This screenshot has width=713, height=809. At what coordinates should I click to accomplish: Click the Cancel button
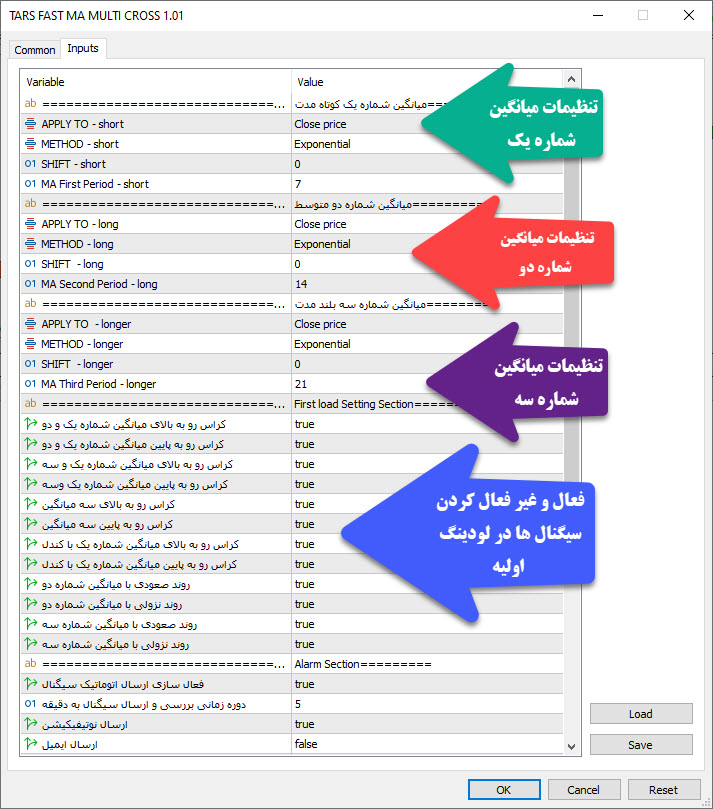point(583,790)
